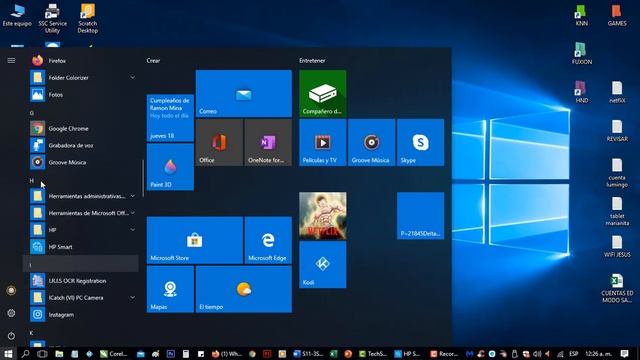Launch the Películas y TV tile
640x360 pixels.
pos(323,142)
